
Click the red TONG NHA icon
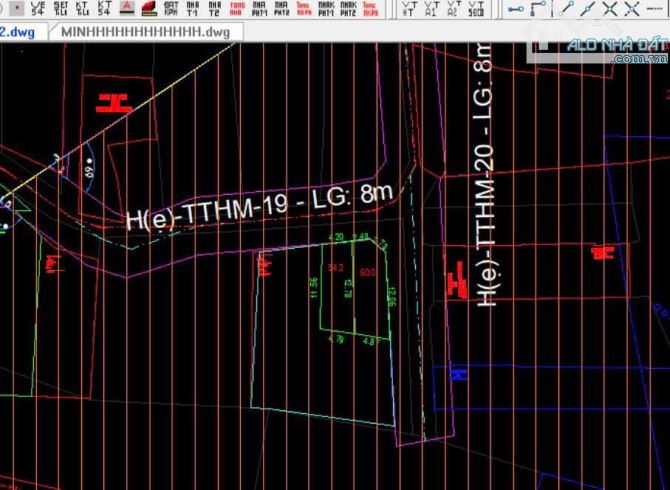236,9
